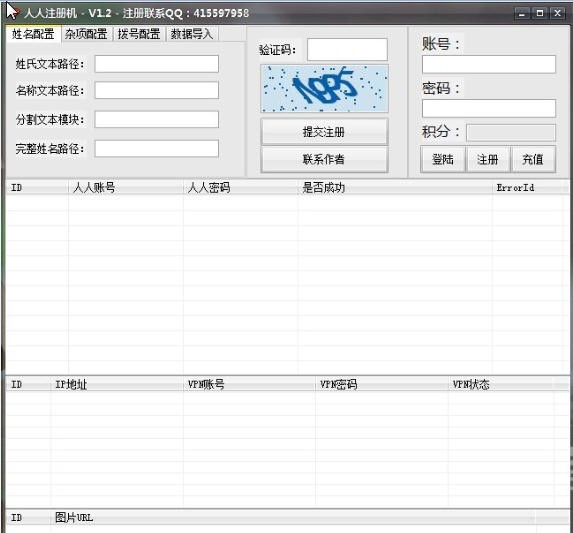This screenshot has width=573, height=533.
Task: Switch to the 姓名配置 tab
Action: [x=33, y=34]
